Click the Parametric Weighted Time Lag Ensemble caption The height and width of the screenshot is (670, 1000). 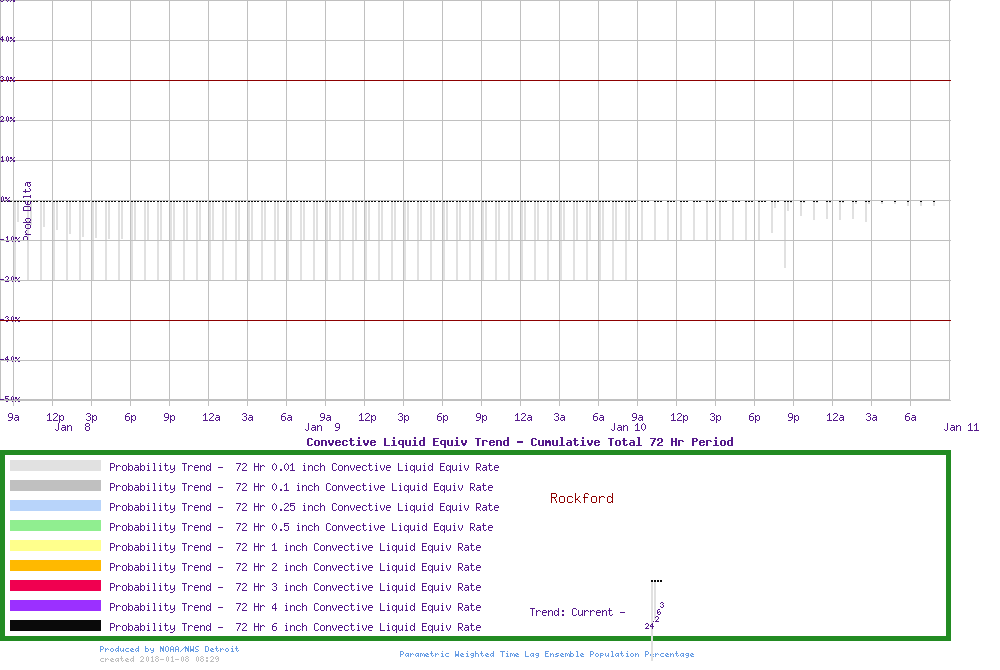(x=546, y=654)
